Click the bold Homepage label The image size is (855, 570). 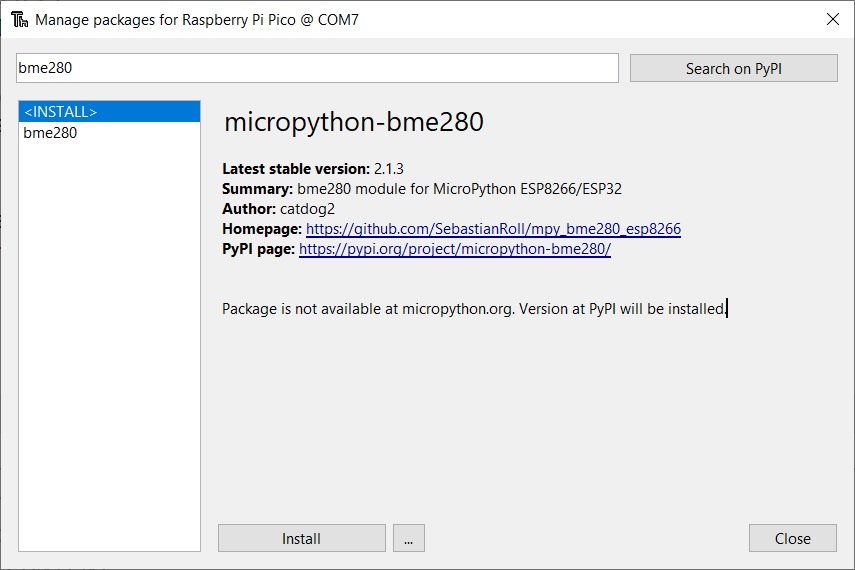[x=261, y=229]
